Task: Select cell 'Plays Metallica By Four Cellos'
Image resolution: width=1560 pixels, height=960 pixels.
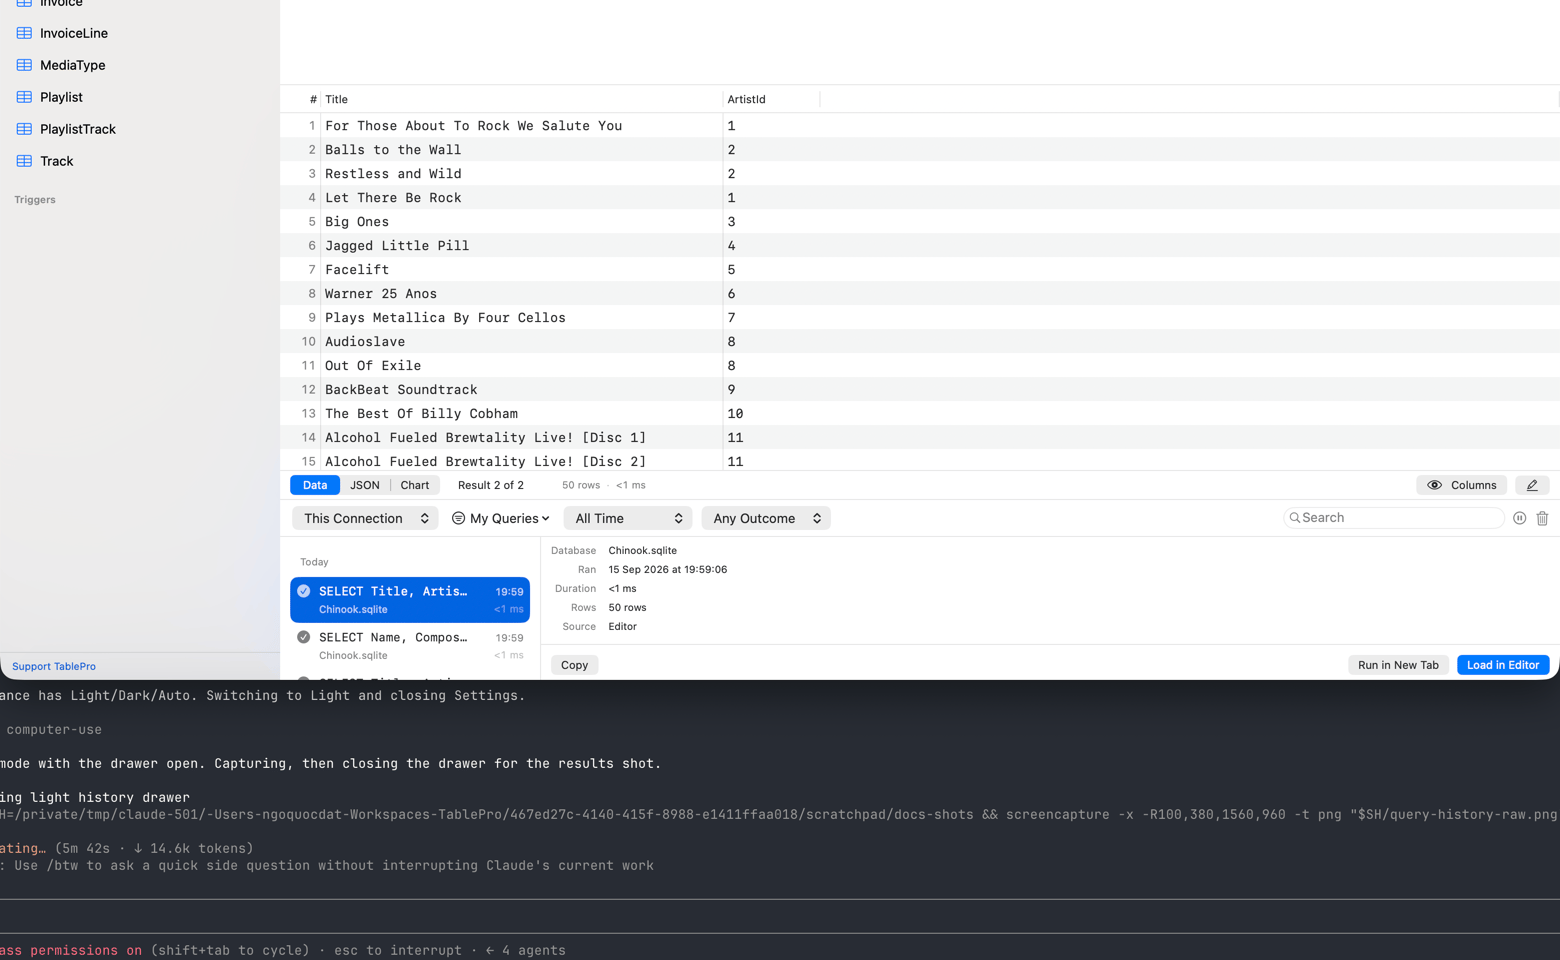Action: (521, 318)
